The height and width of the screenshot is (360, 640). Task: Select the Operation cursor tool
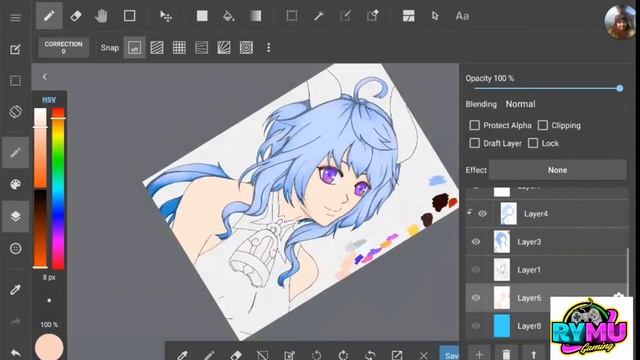click(435, 16)
